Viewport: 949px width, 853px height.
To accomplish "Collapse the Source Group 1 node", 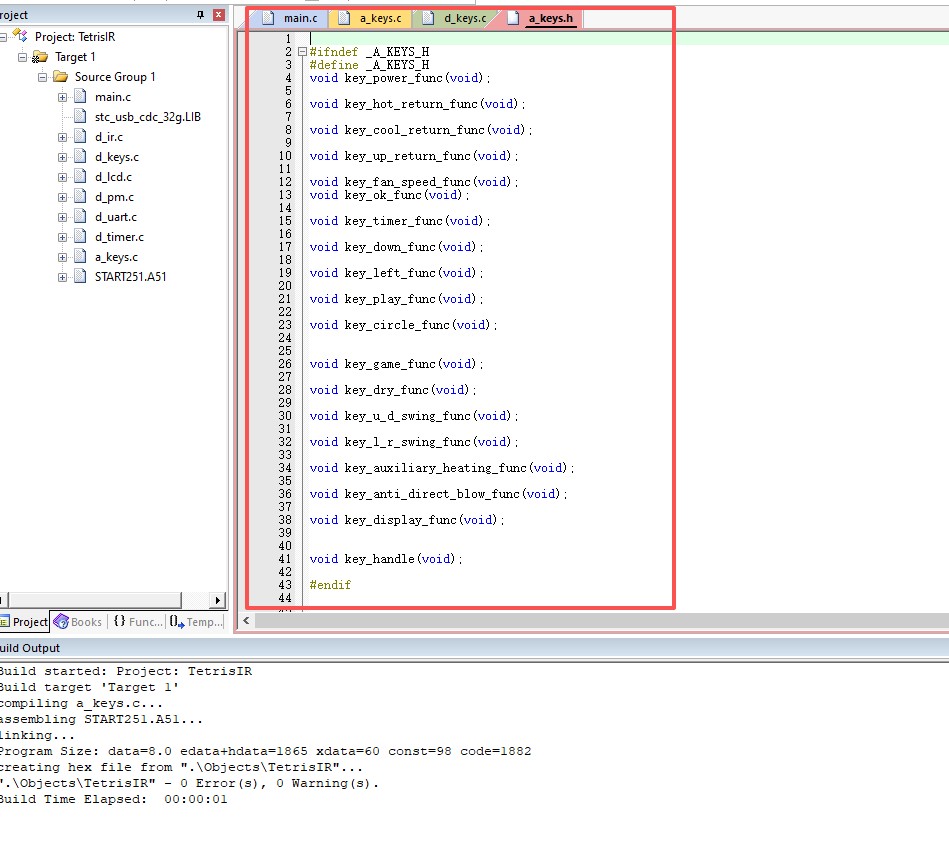I will coord(43,77).
